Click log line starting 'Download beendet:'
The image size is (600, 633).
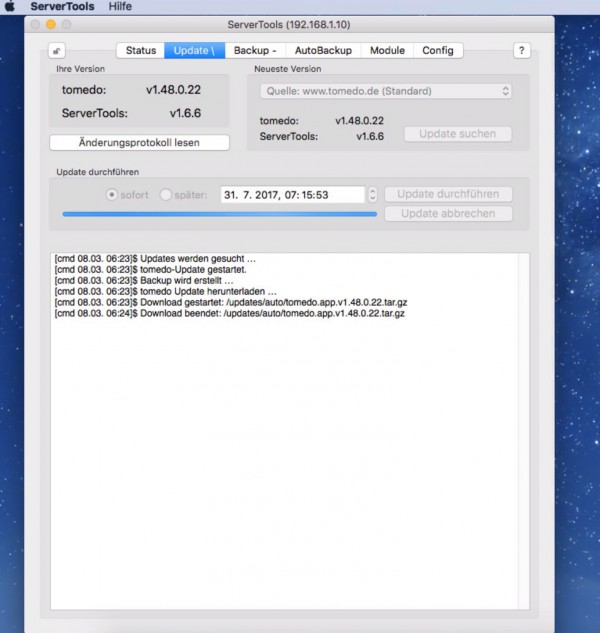point(229,313)
